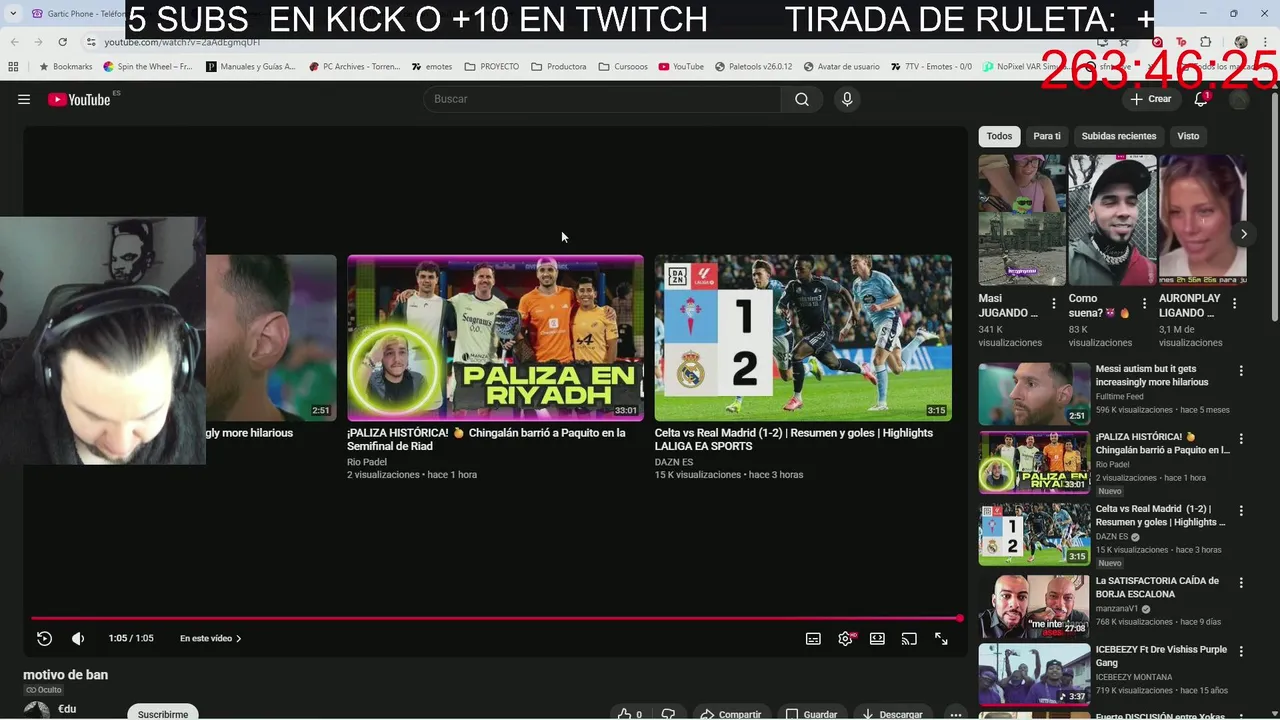Screen dimensions: 1280x720
Task: Open Paletools v26.0.12 bookmark
Action: (754, 67)
